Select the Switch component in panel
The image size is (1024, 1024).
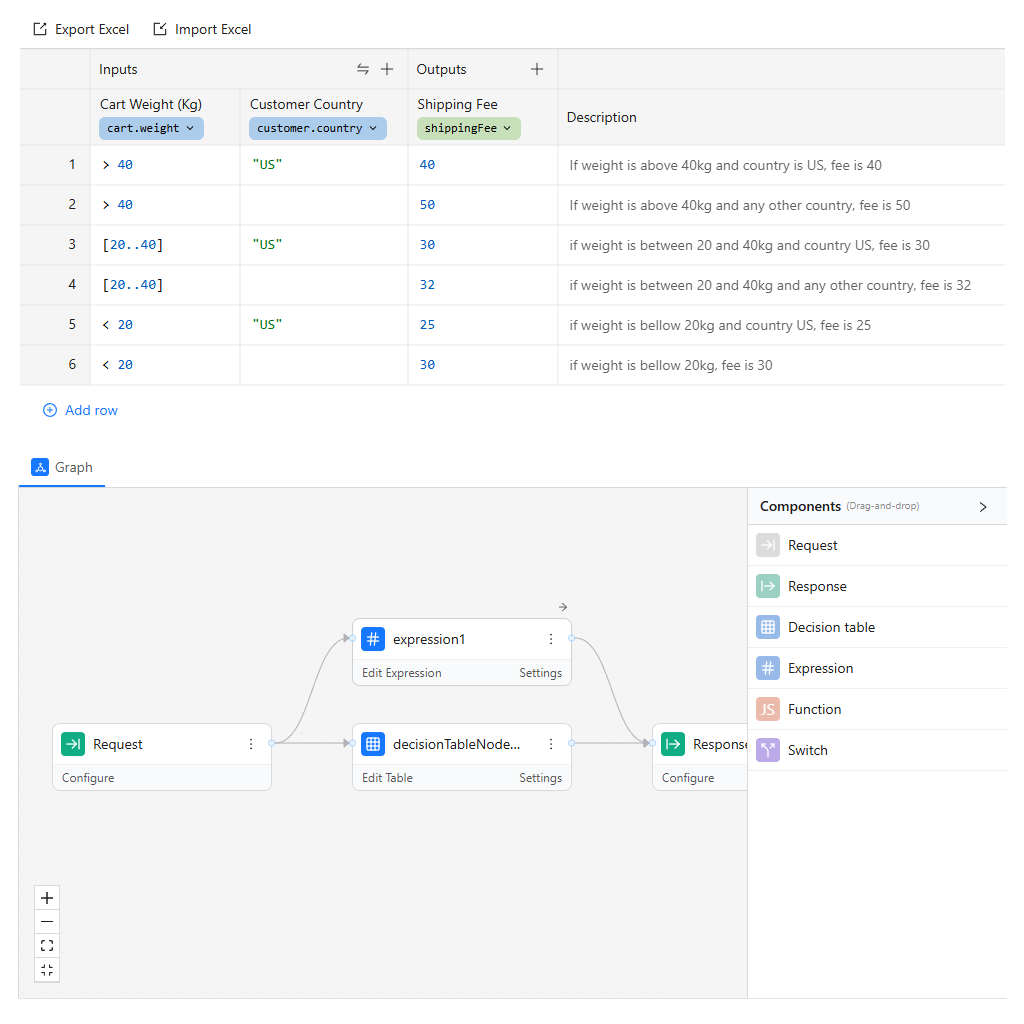[x=807, y=750]
